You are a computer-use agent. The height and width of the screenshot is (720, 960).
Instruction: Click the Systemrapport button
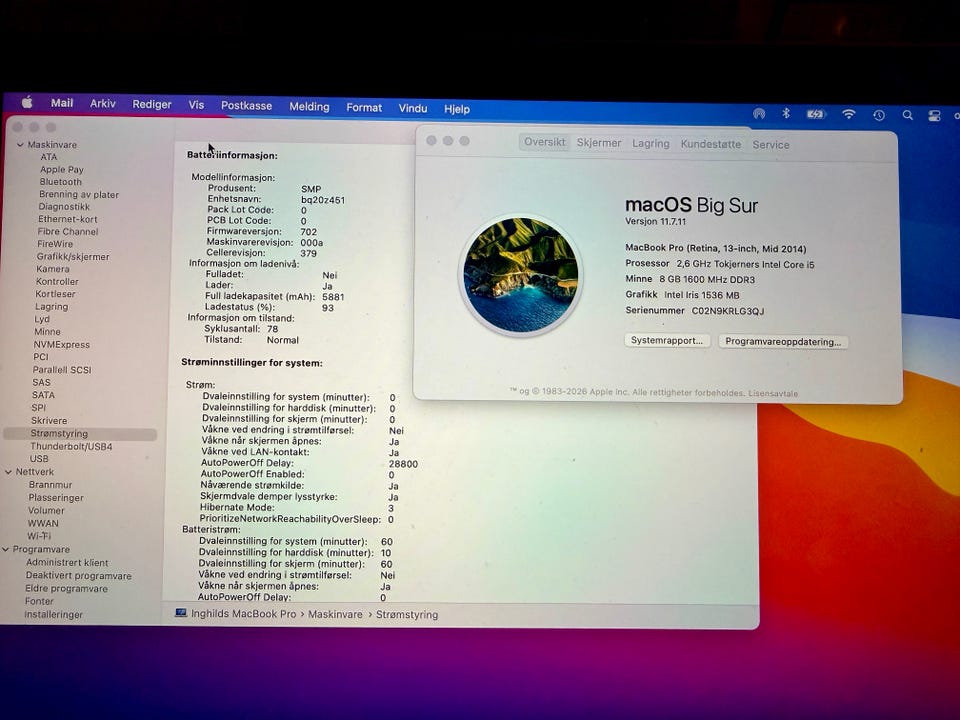coord(667,340)
